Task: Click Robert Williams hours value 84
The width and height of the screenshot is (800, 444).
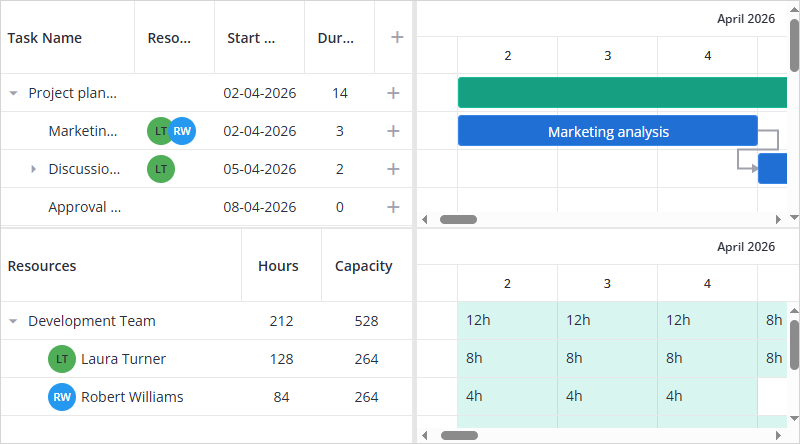Action: (281, 397)
